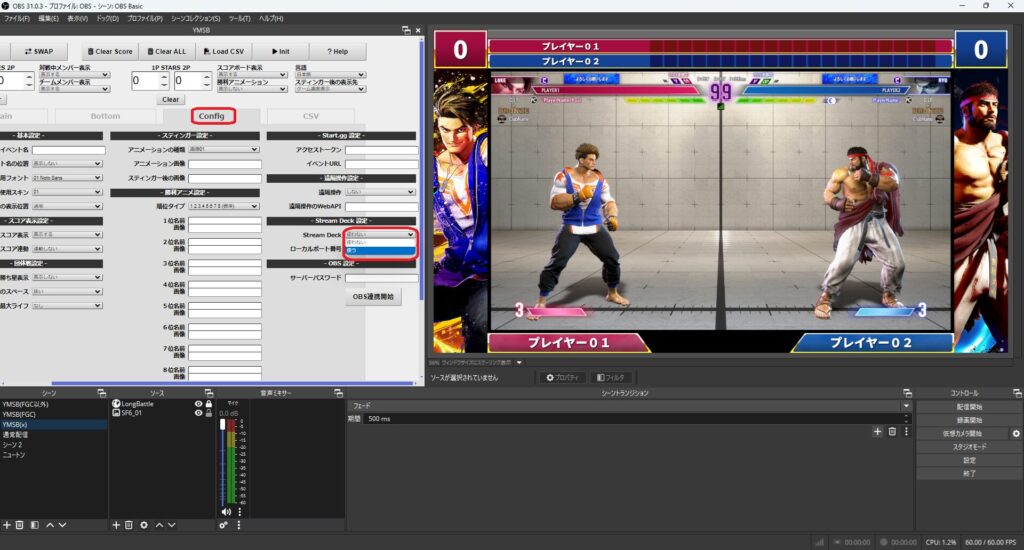Open the 編集(E) menu
Screen dimensions: 1024x550
[48, 18]
